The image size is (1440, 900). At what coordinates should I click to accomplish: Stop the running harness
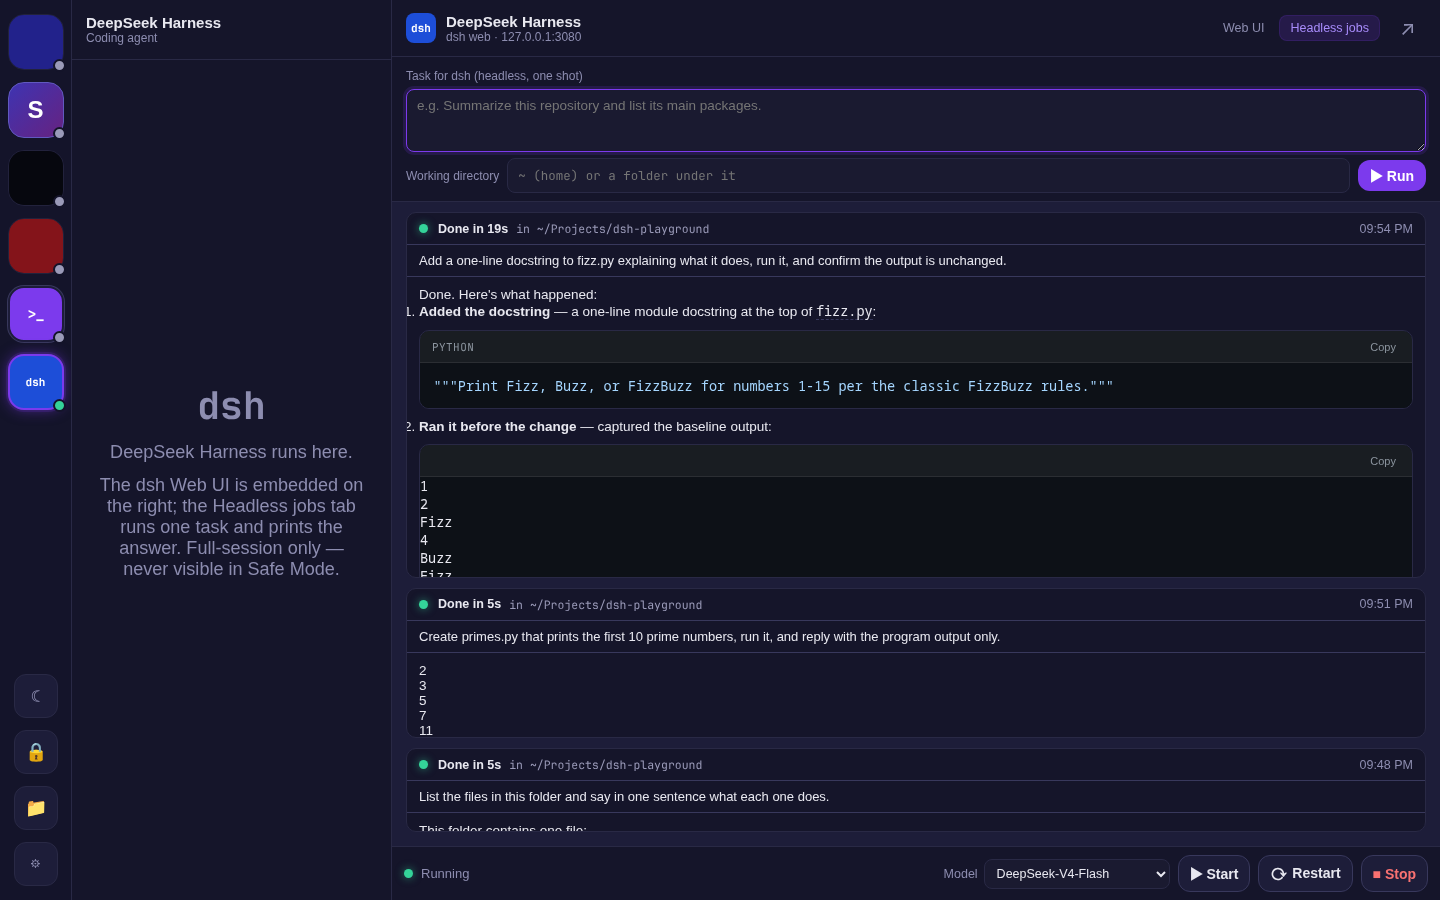(x=1394, y=874)
